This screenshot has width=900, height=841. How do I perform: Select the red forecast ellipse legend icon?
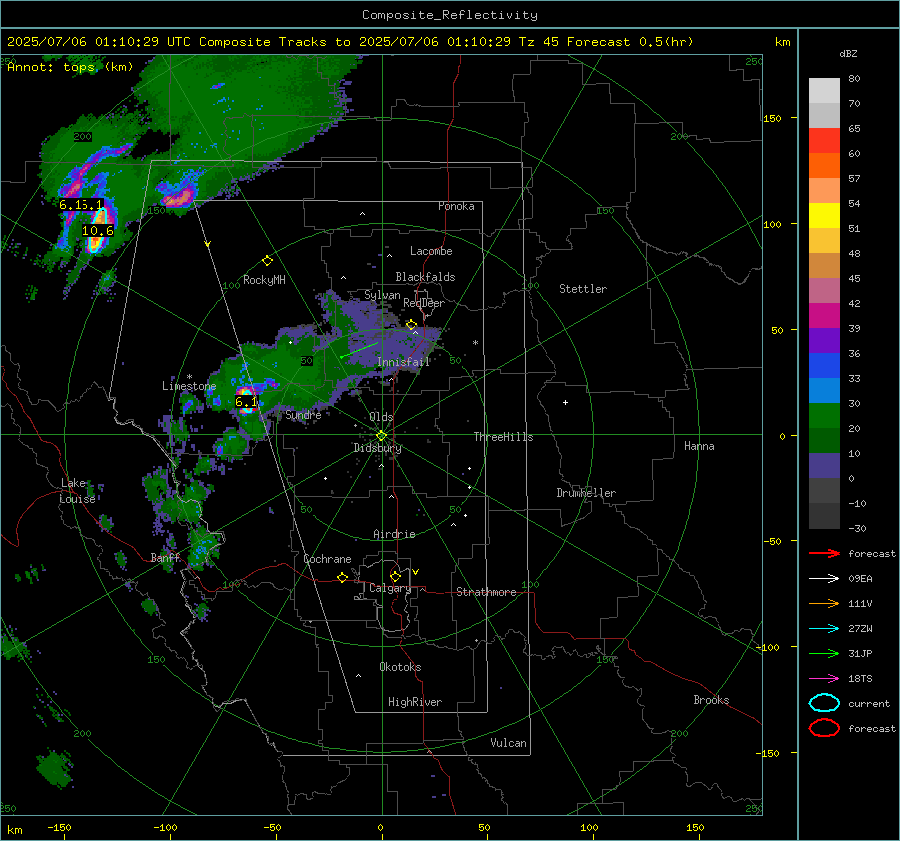(x=824, y=728)
